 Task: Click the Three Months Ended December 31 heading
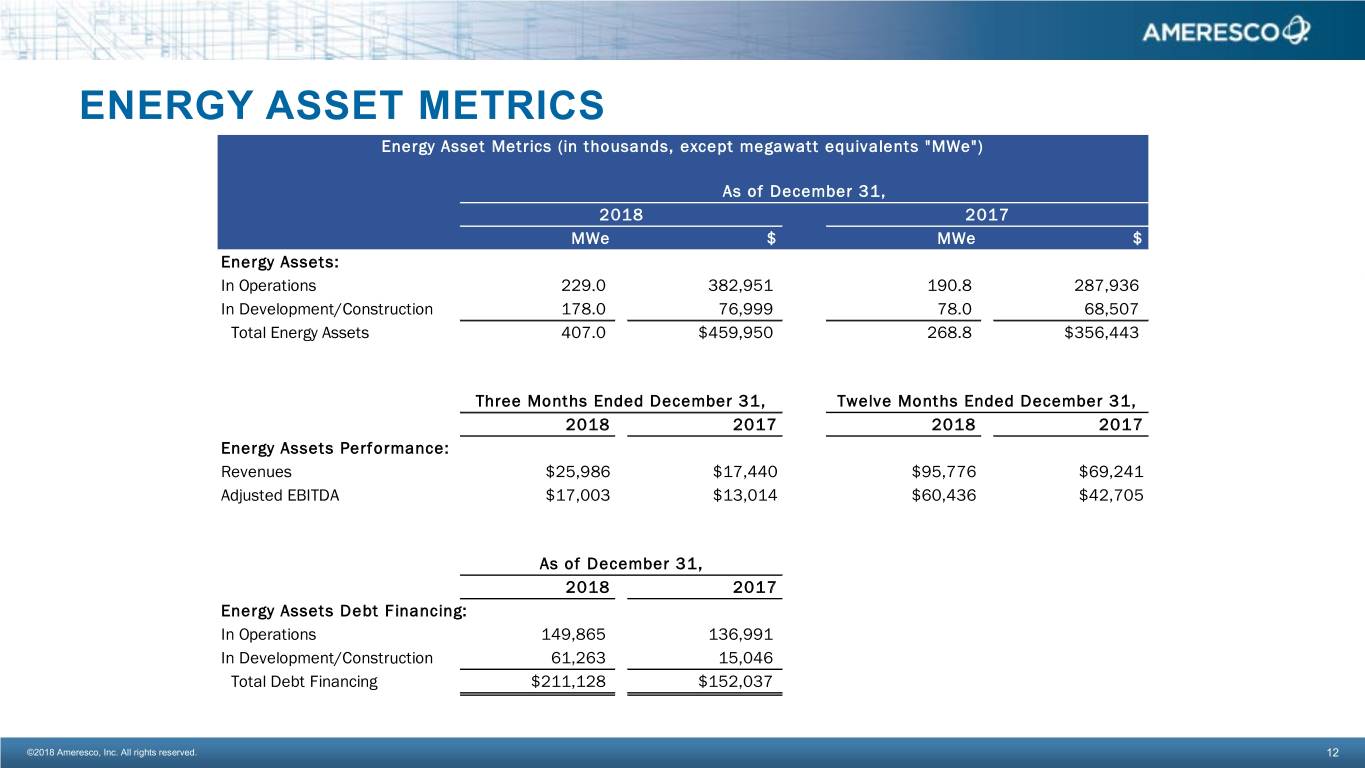620,402
